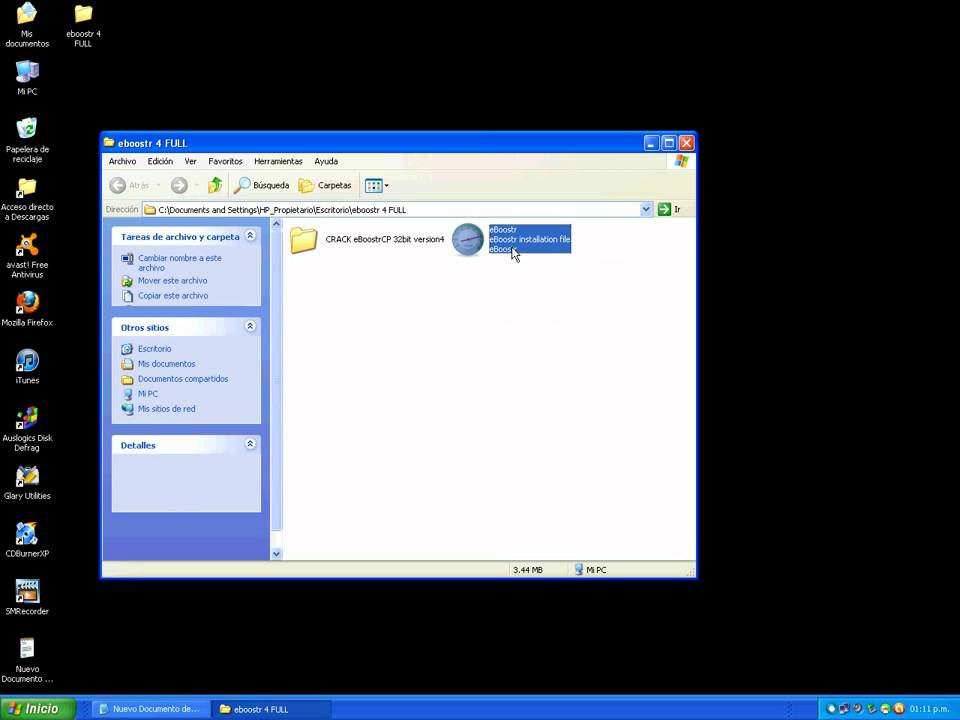The image size is (960, 720).
Task: Select the Mi PC desktop icon
Action: (x=27, y=78)
